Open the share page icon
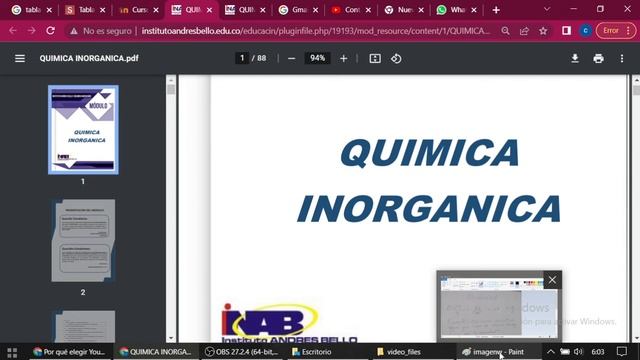 pyautogui.click(x=524, y=31)
